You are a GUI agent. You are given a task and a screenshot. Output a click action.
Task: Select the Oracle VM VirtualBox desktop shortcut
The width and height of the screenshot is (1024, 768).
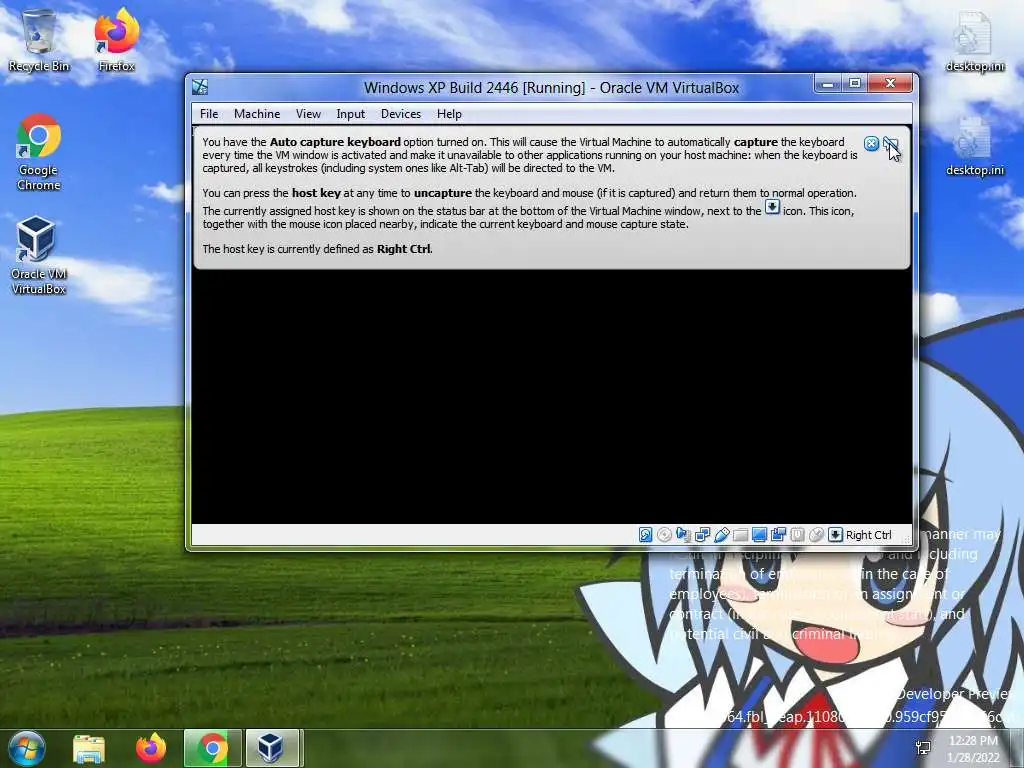point(39,256)
